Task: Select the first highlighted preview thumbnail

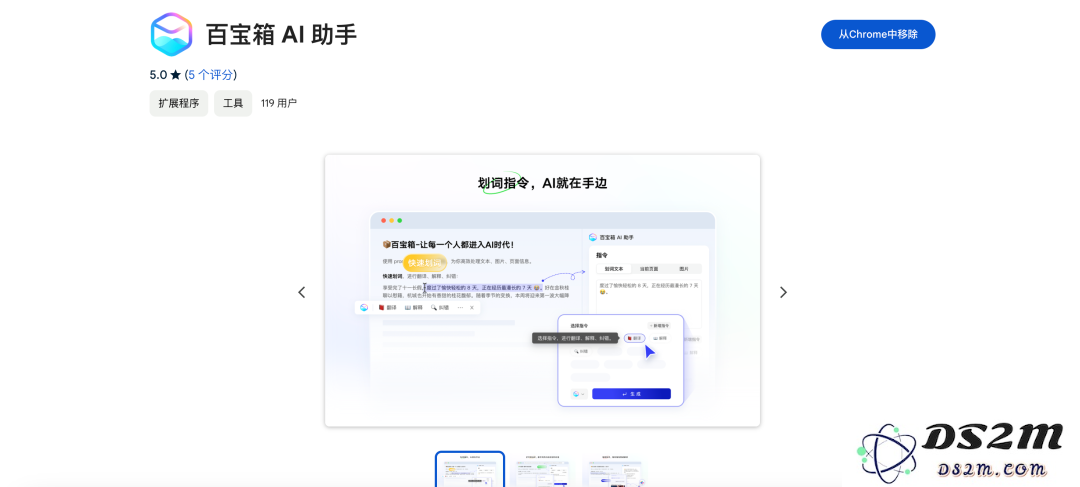Action: (470, 469)
